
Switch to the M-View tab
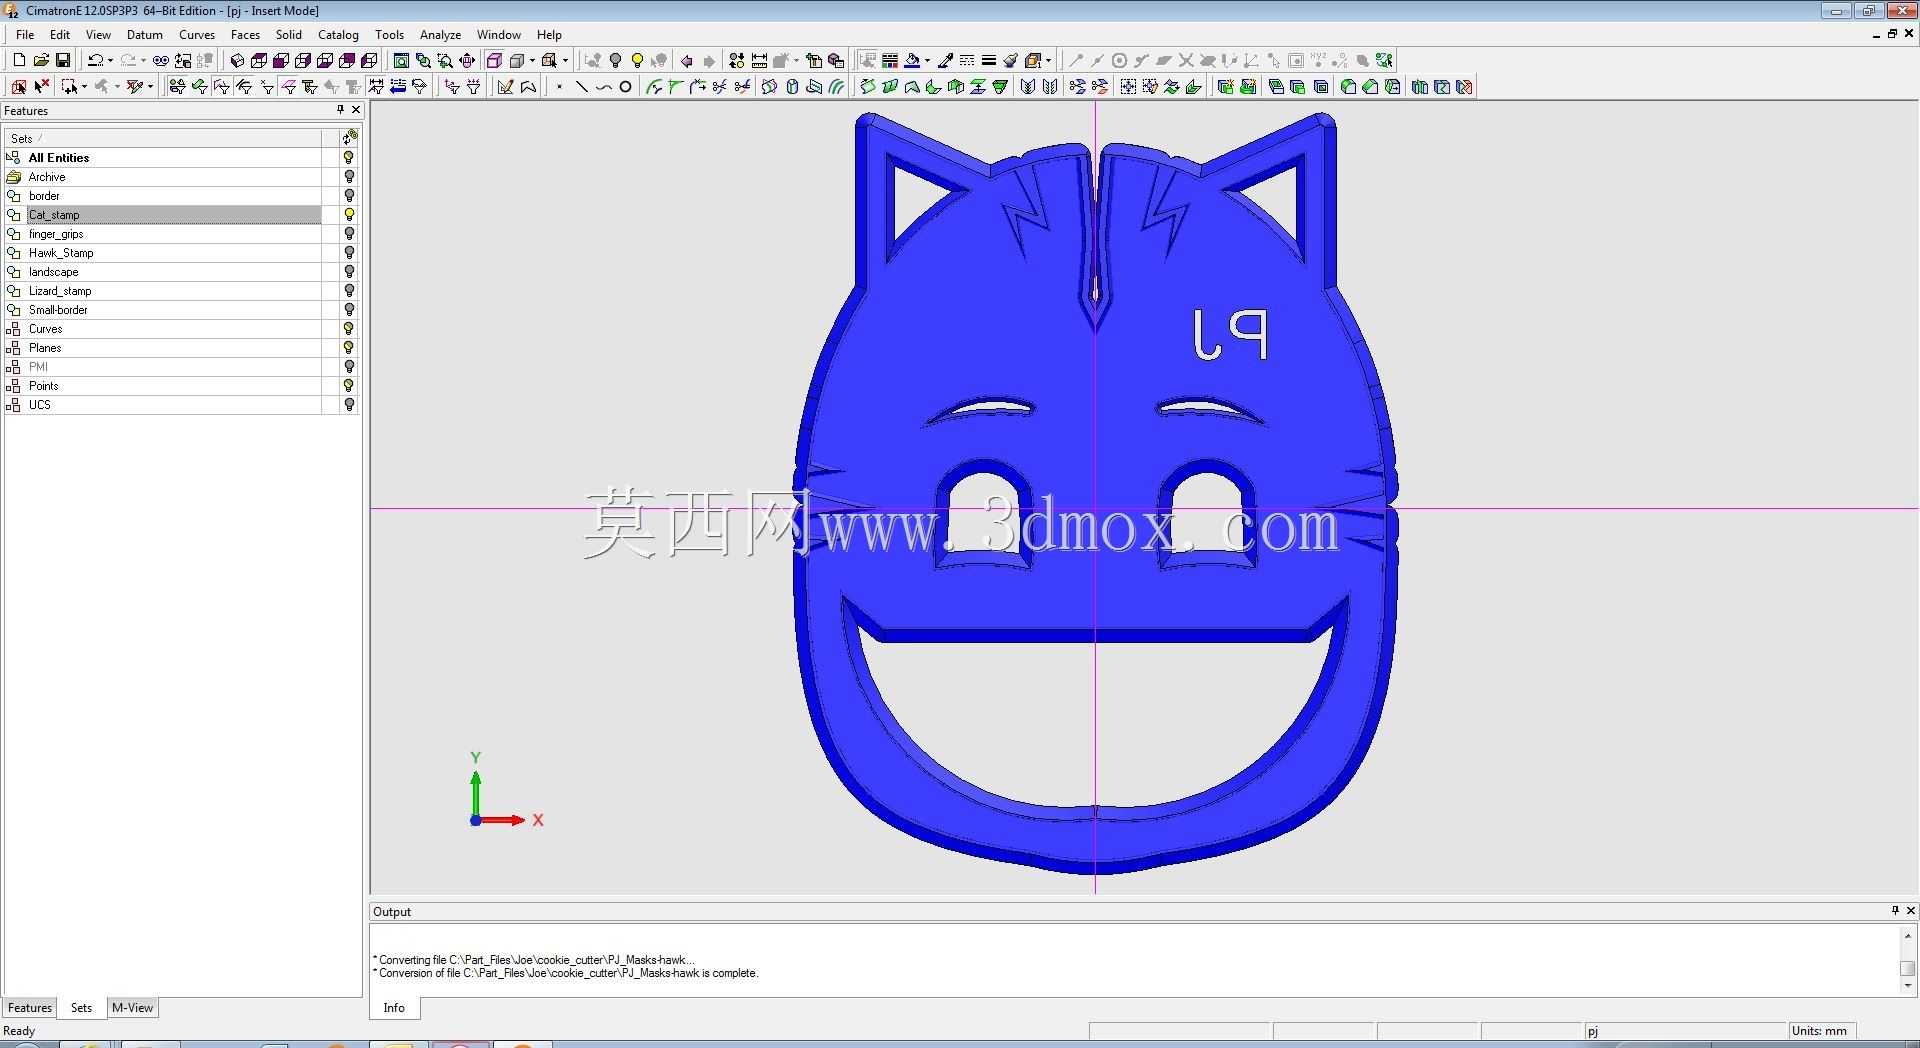pos(132,1008)
